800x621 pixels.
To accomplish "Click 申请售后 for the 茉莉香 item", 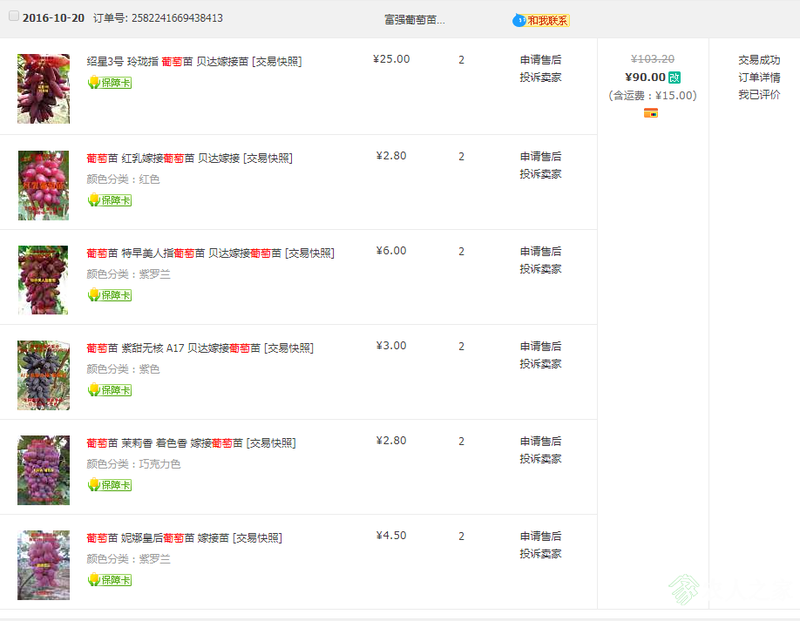I will pos(540,441).
